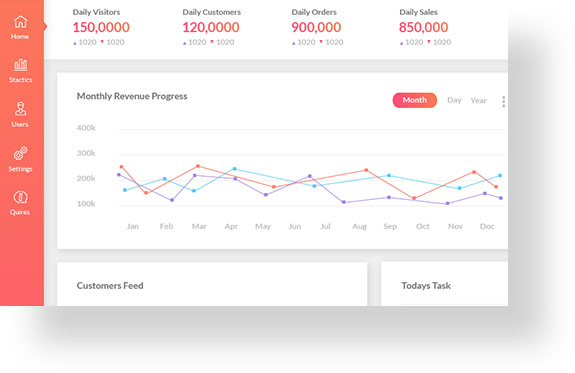Screen dimensions: 575x373
Task: Select the blue line's Apr data point
Action: [x=235, y=169]
